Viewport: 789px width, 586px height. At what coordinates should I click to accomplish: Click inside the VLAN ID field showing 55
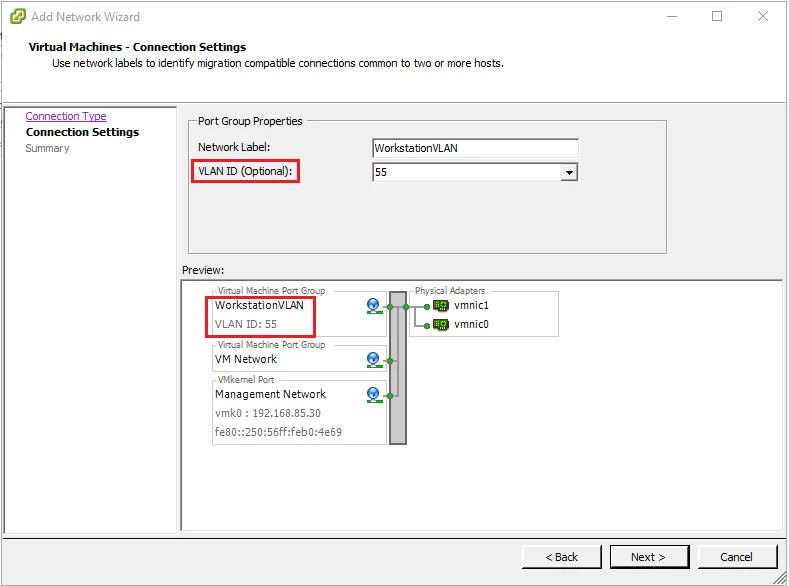(465, 173)
